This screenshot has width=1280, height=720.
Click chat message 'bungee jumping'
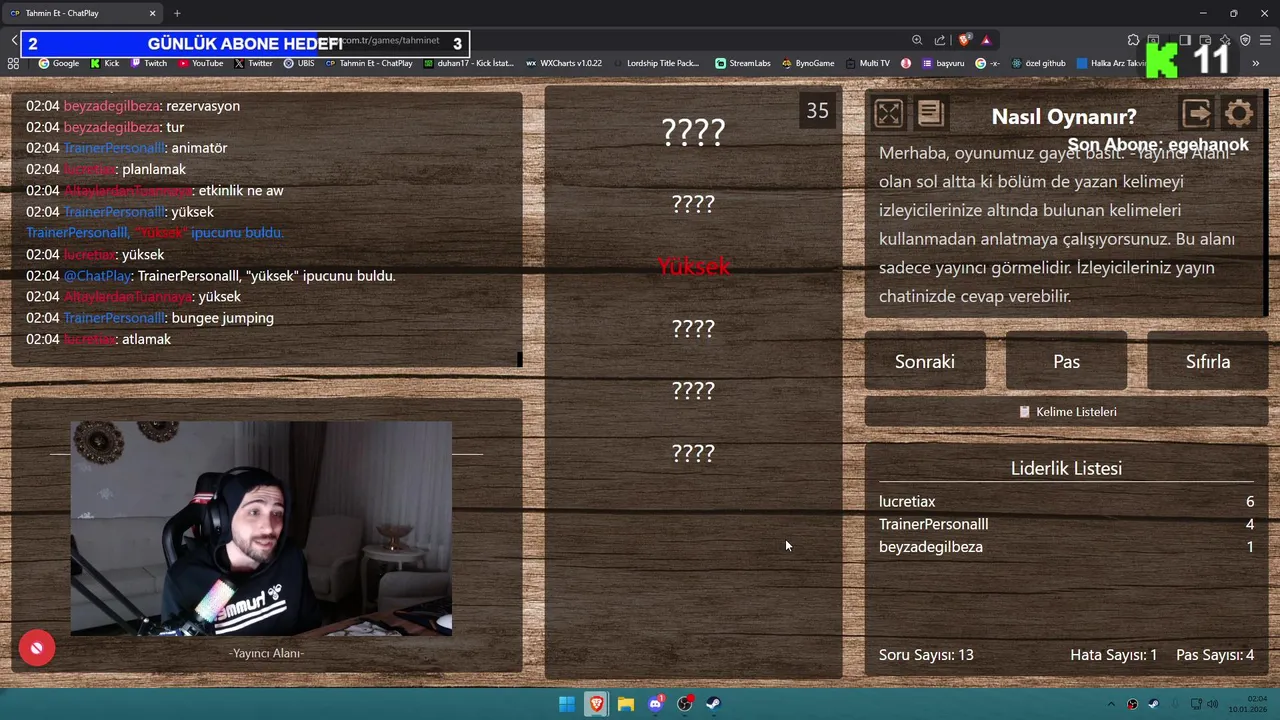(223, 318)
